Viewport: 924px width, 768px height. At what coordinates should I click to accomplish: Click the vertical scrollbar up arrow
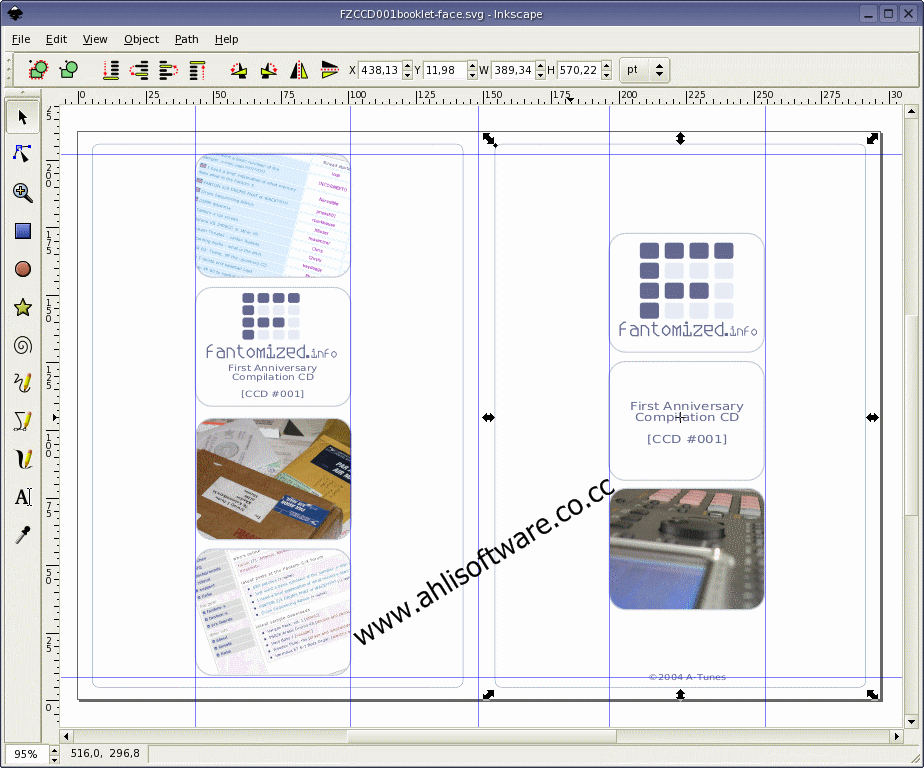point(911,111)
